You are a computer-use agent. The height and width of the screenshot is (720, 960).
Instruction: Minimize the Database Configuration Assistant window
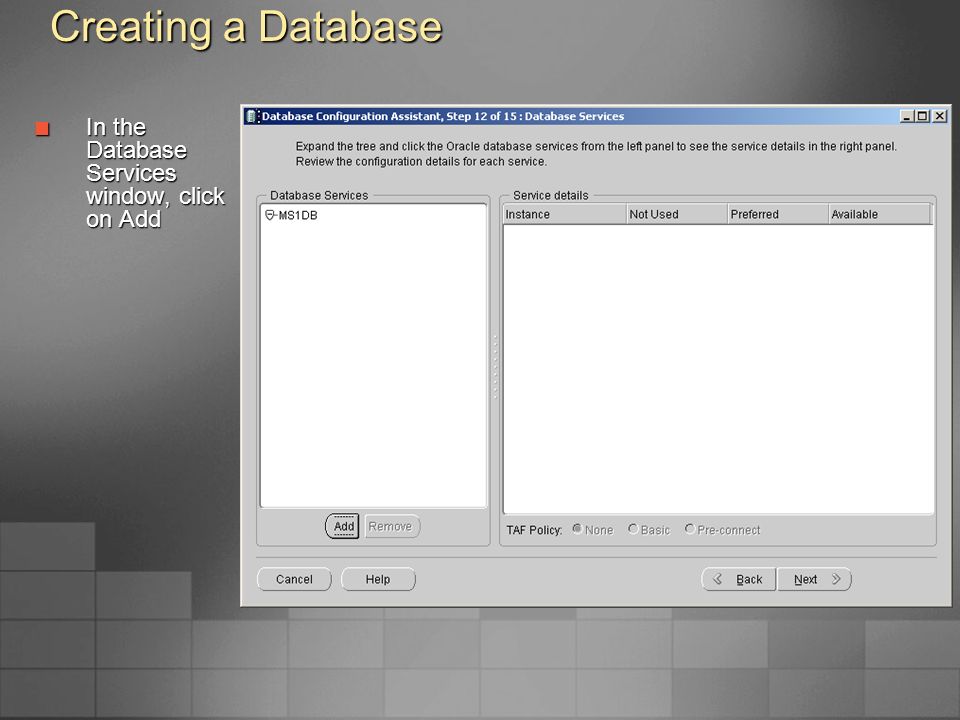pyautogui.click(x=907, y=116)
